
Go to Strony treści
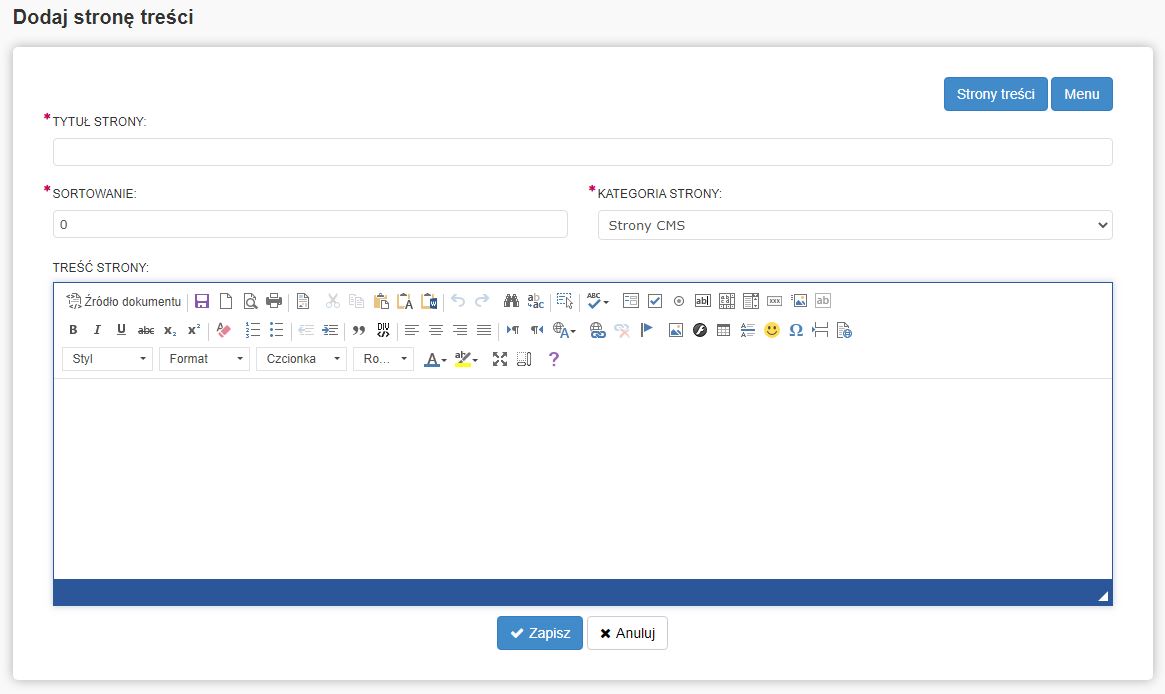(995, 94)
